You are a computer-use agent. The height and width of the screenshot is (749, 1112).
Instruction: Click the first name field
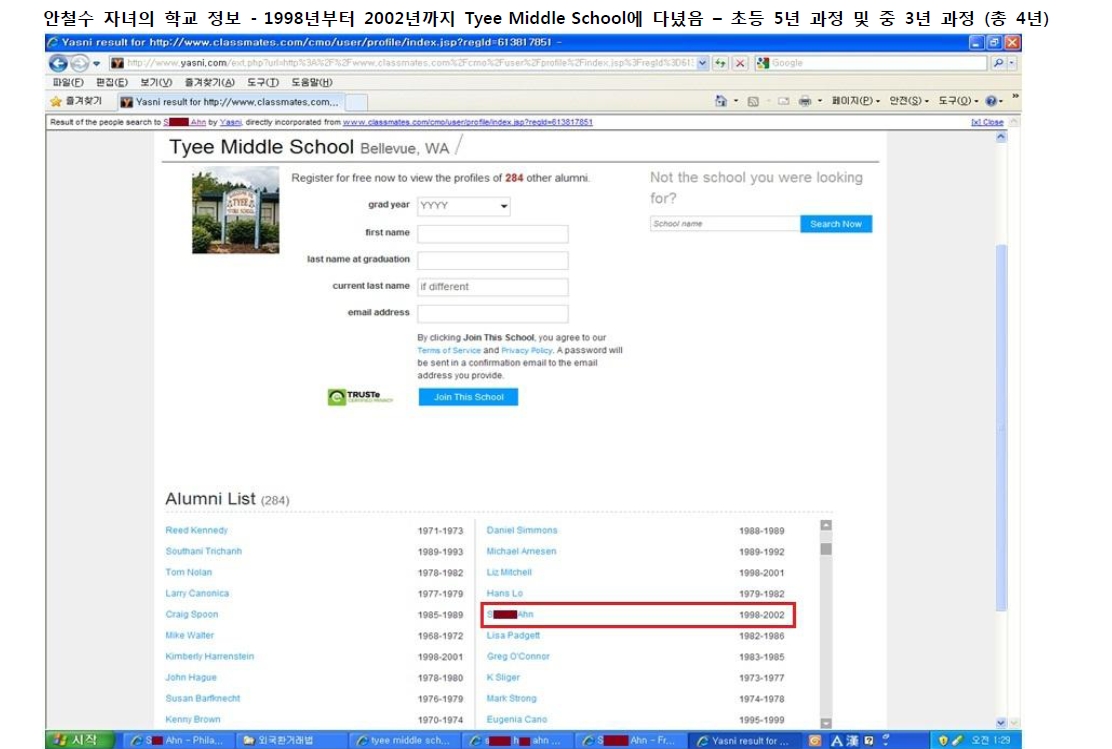pyautogui.click(x=493, y=233)
